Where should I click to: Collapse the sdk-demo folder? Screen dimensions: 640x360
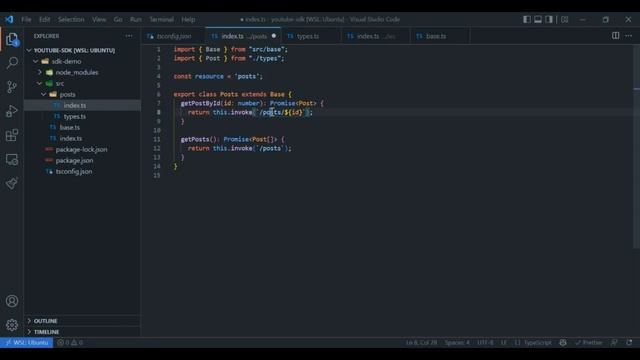(36, 61)
